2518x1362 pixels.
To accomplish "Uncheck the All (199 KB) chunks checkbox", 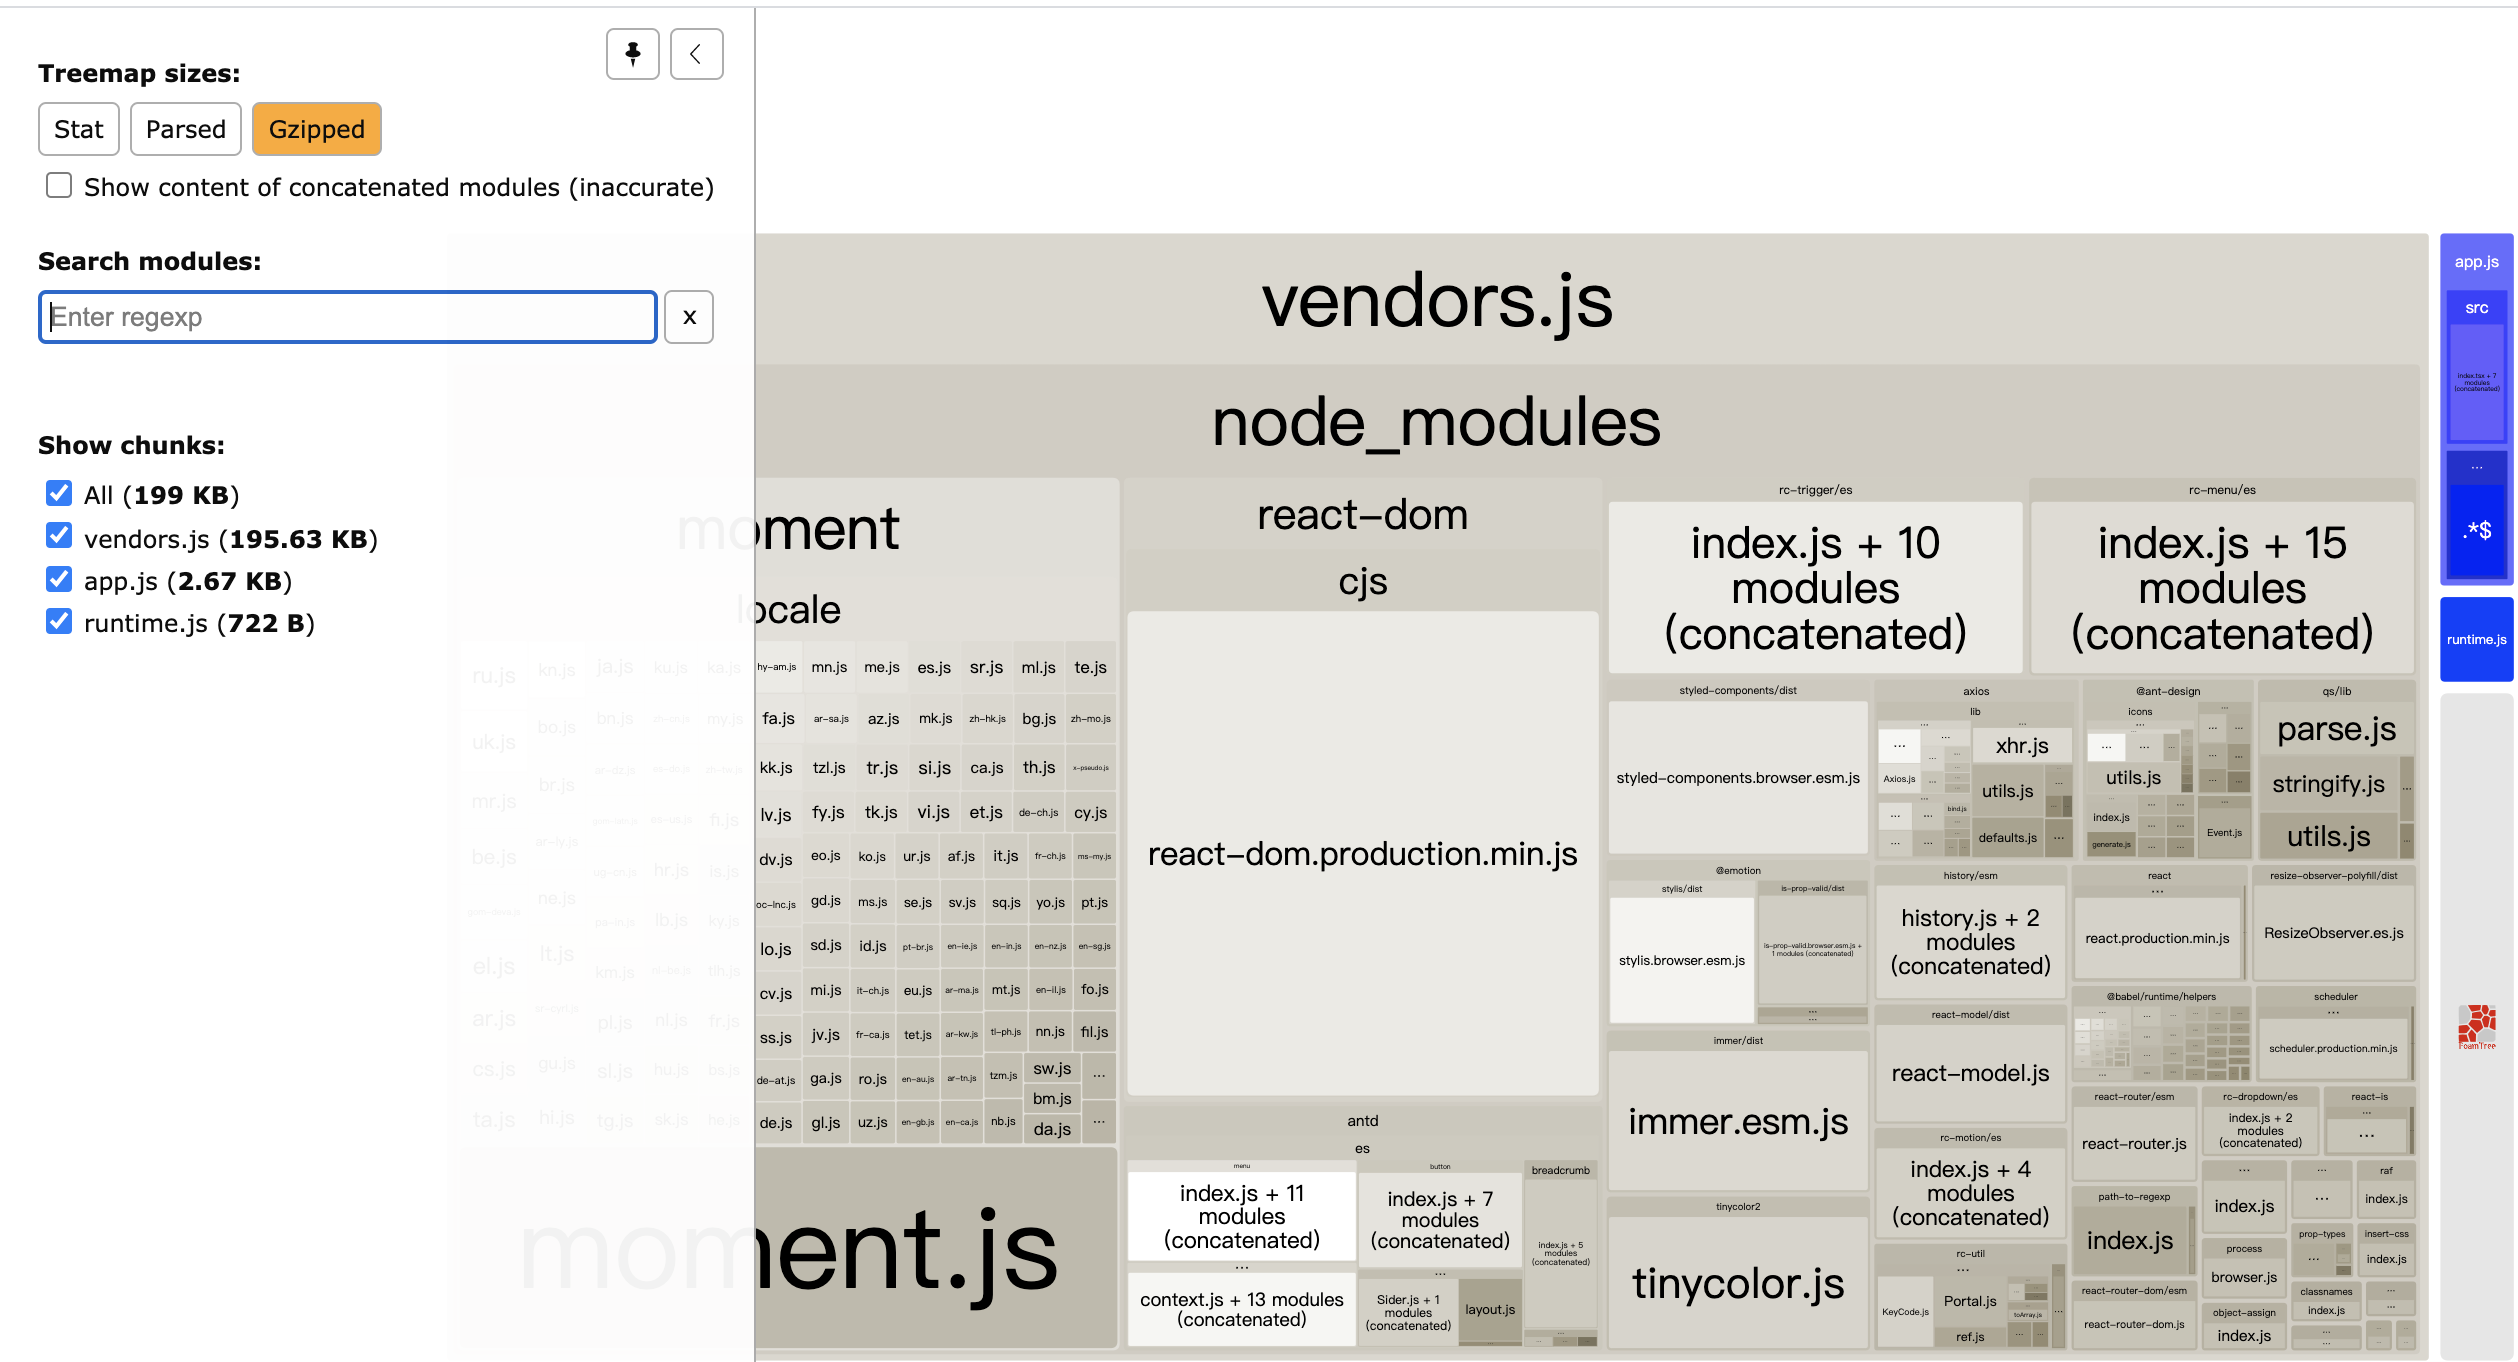I will click(x=58, y=493).
